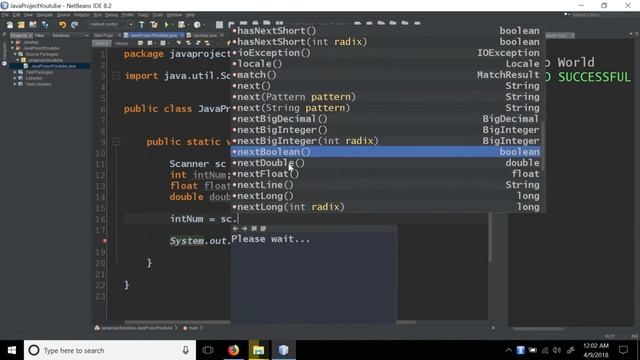Expand the first project in Projects tree
This screenshot has height=360, width=640.
coord(12,42)
